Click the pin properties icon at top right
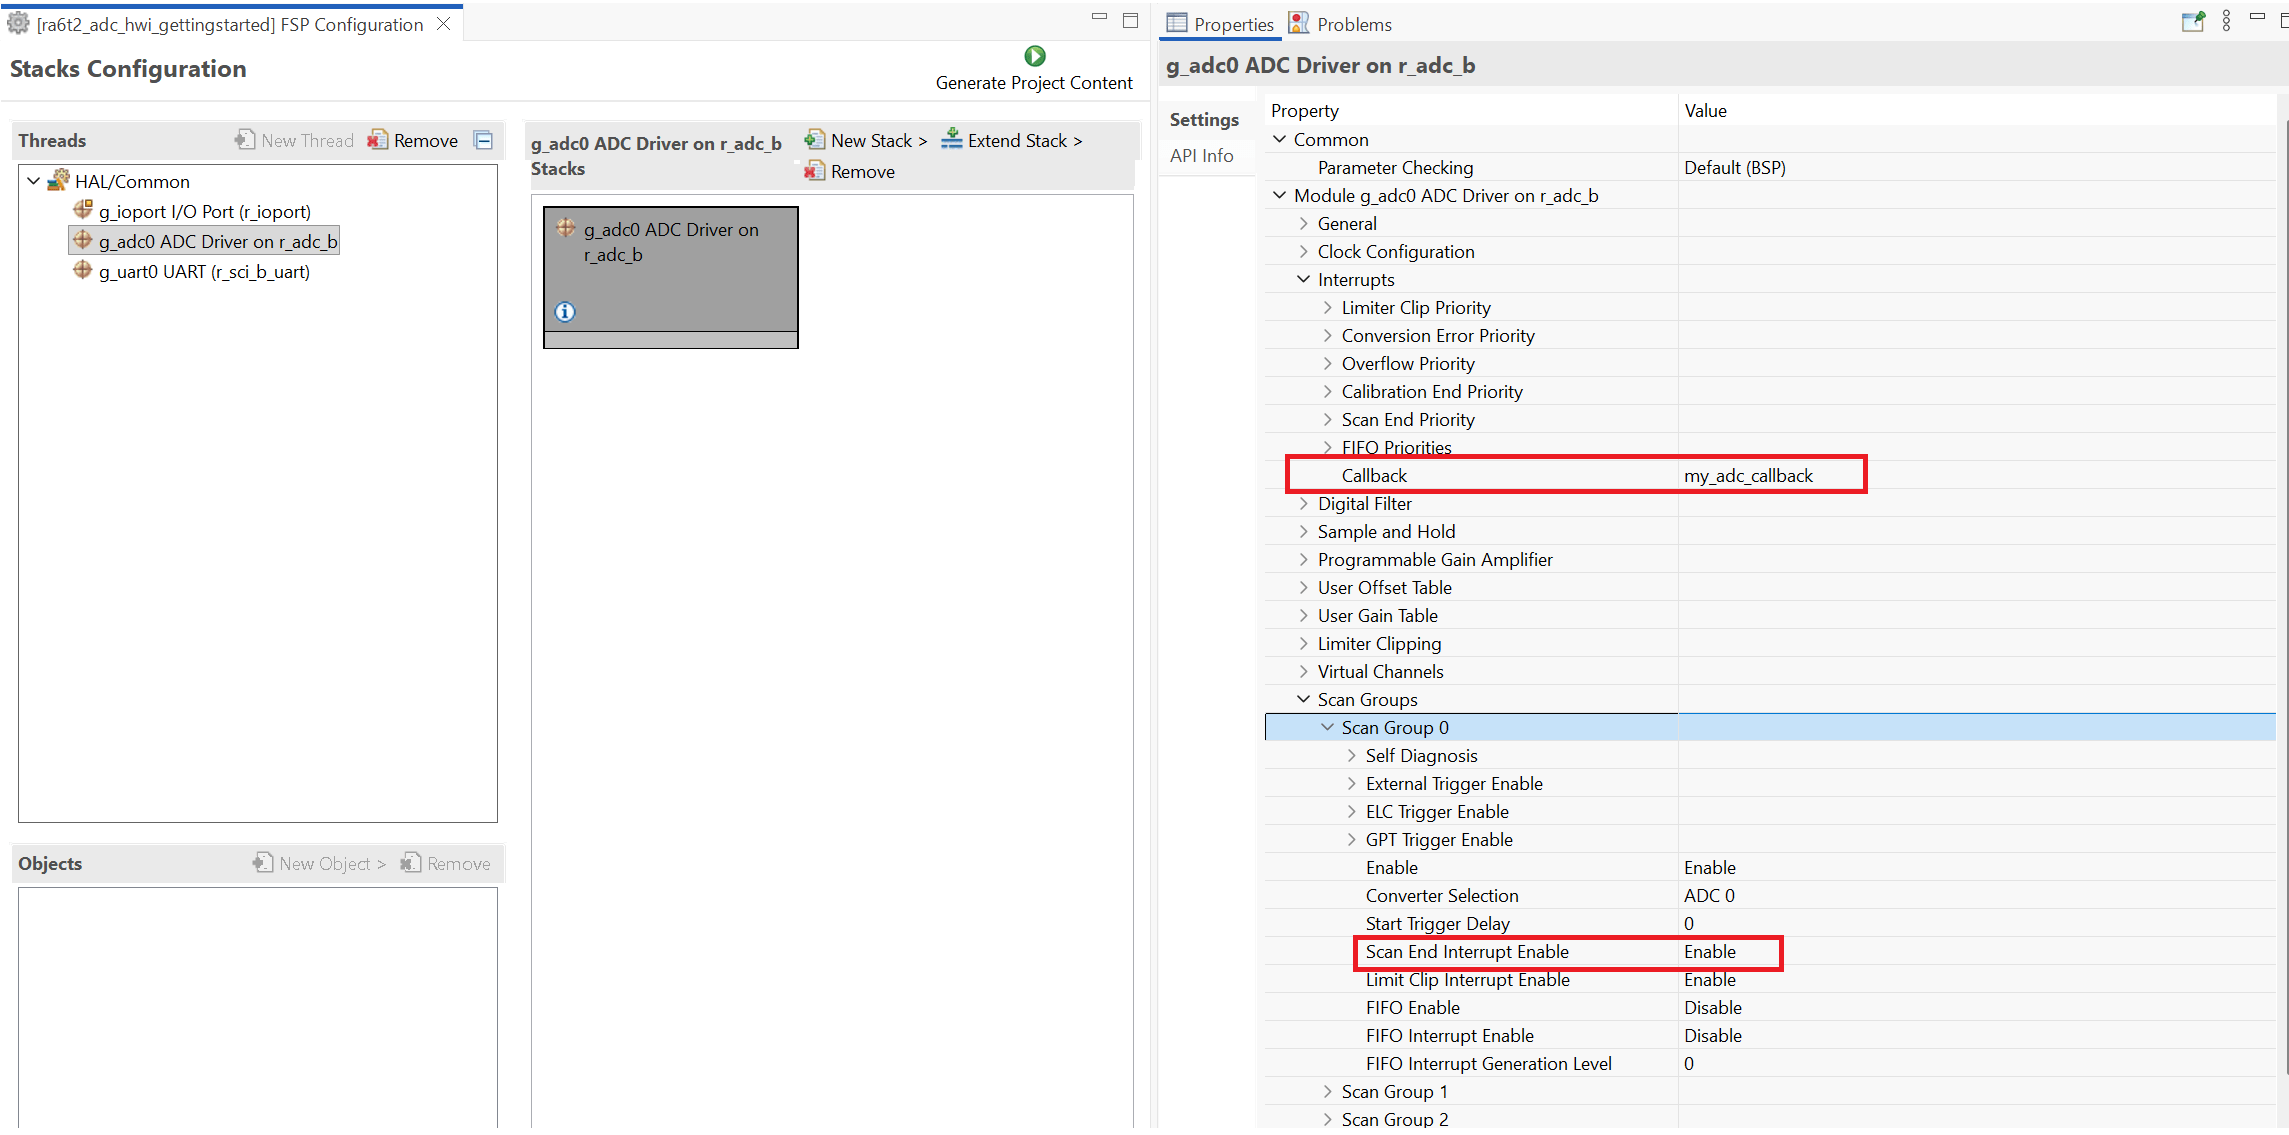Screen dimensions: 2289x1135 pyautogui.click(x=2192, y=21)
